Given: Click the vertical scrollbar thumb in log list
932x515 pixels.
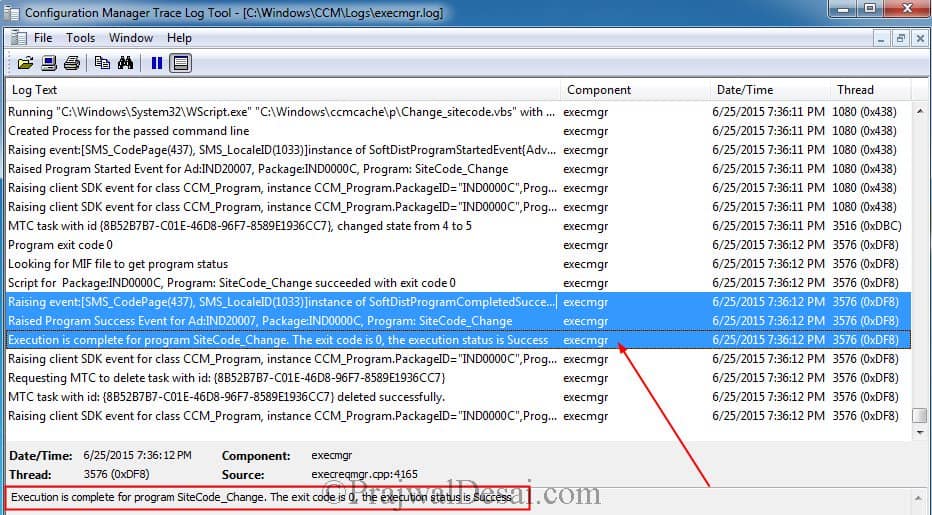Looking at the screenshot, I should tap(920, 415).
